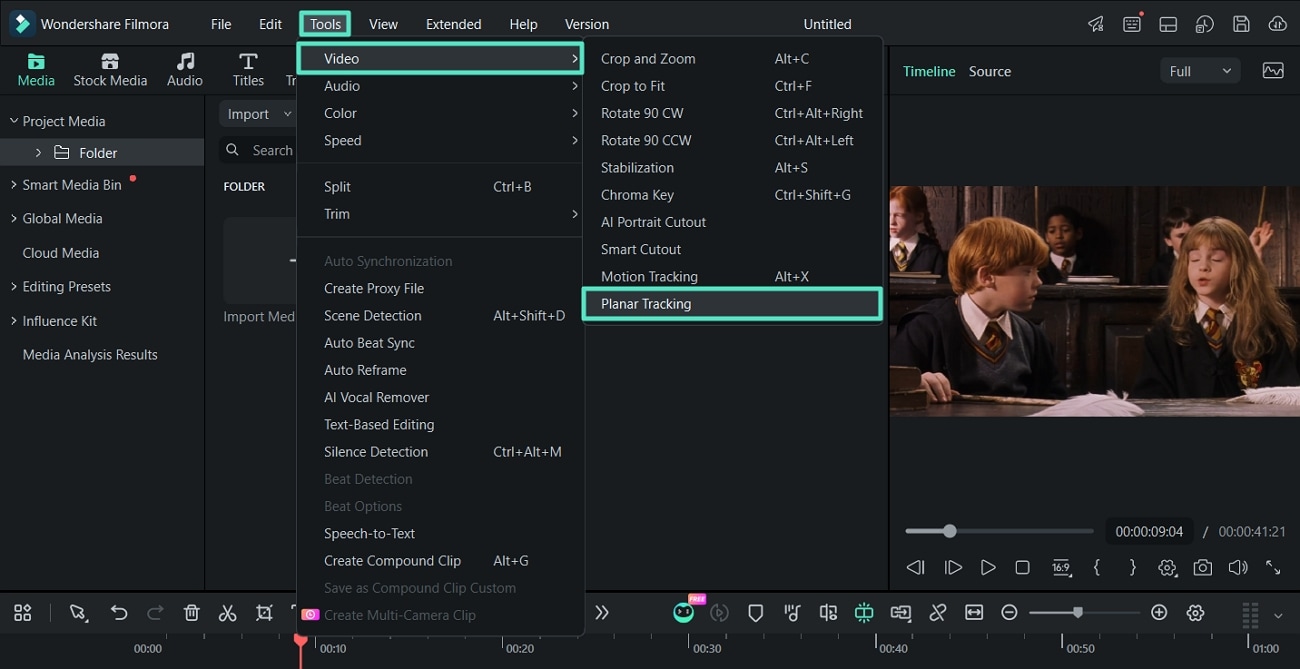Open the Audio panel
1300x669 pixels.
[185, 70]
